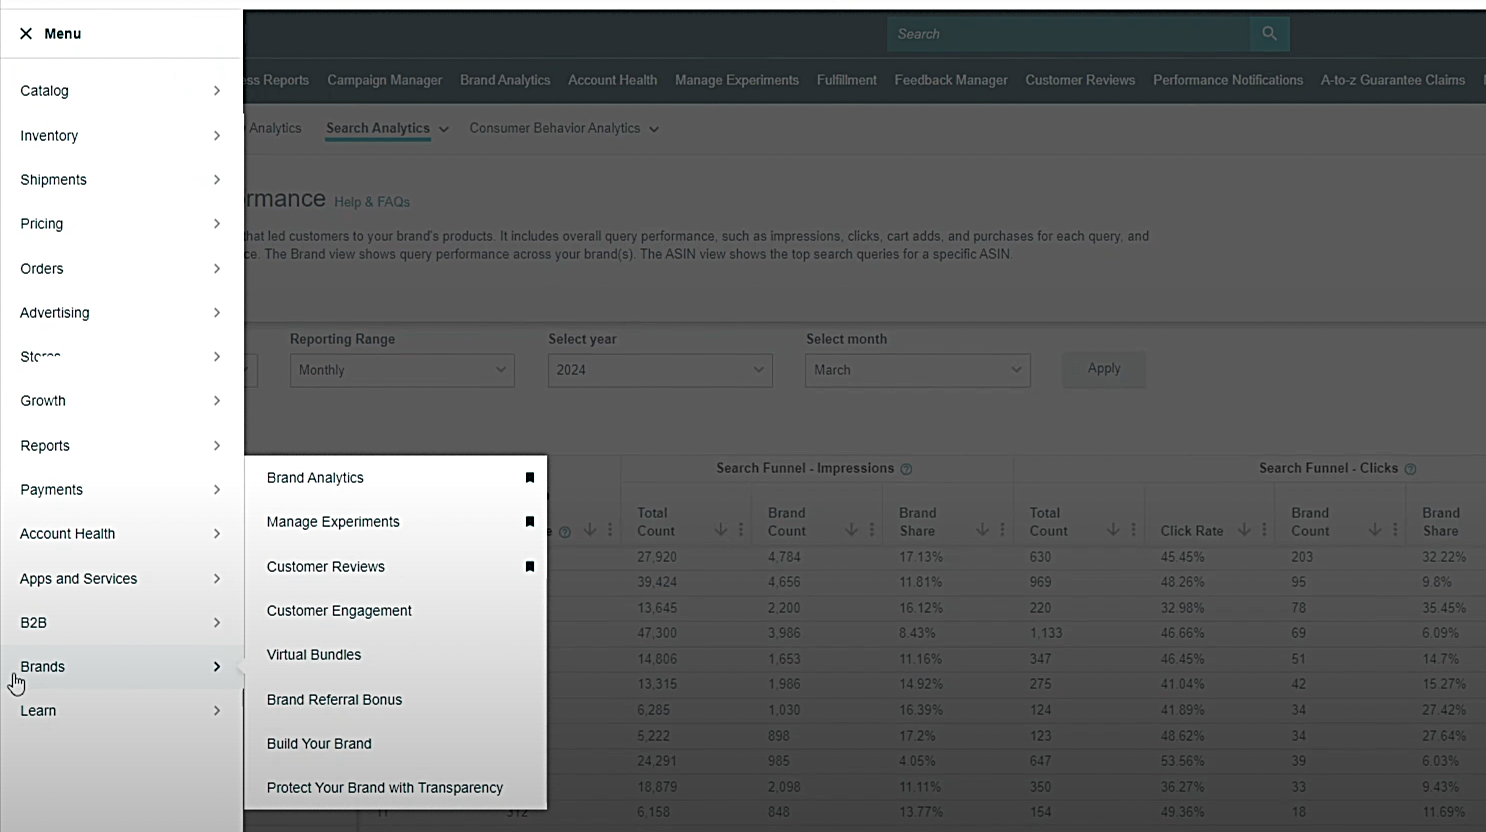Open the Account Health menu section
1486x832 pixels.
tap(121, 534)
